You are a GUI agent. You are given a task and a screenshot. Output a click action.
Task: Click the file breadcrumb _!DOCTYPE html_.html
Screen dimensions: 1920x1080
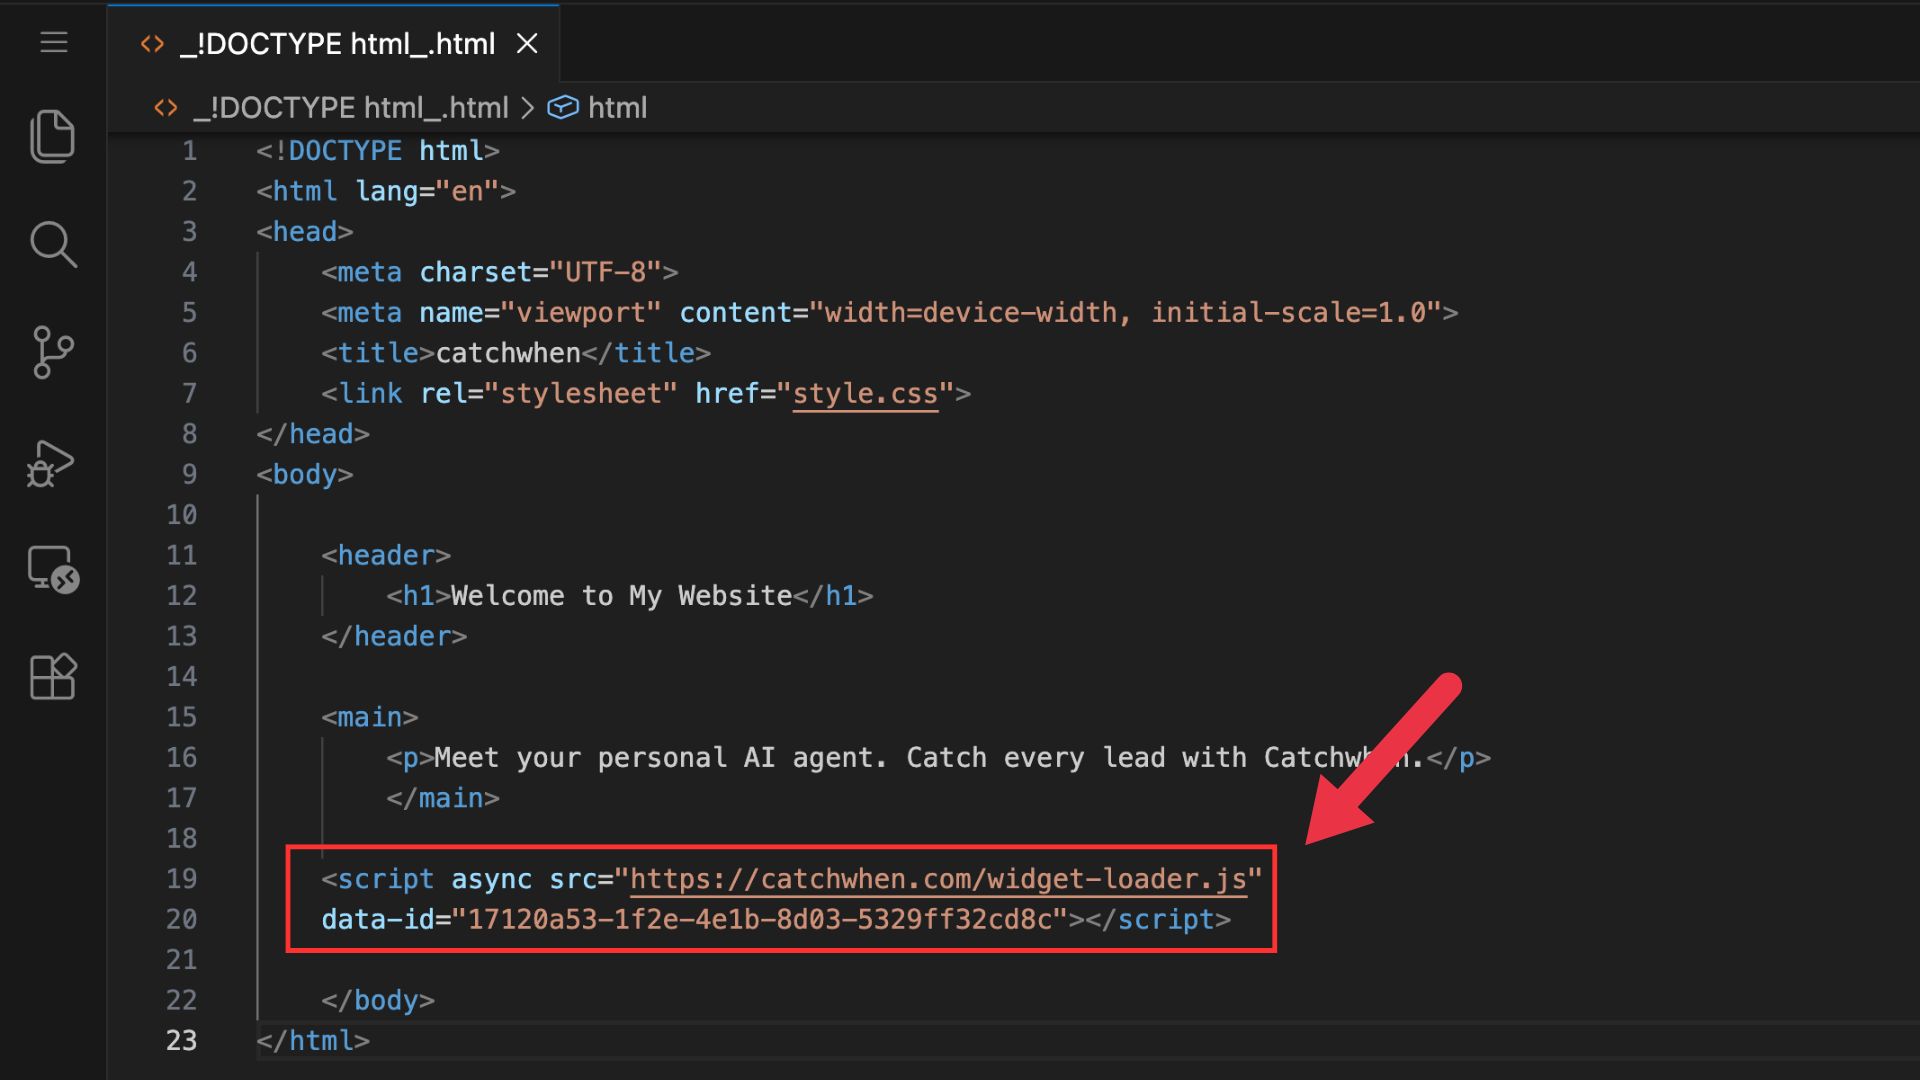[x=351, y=107]
